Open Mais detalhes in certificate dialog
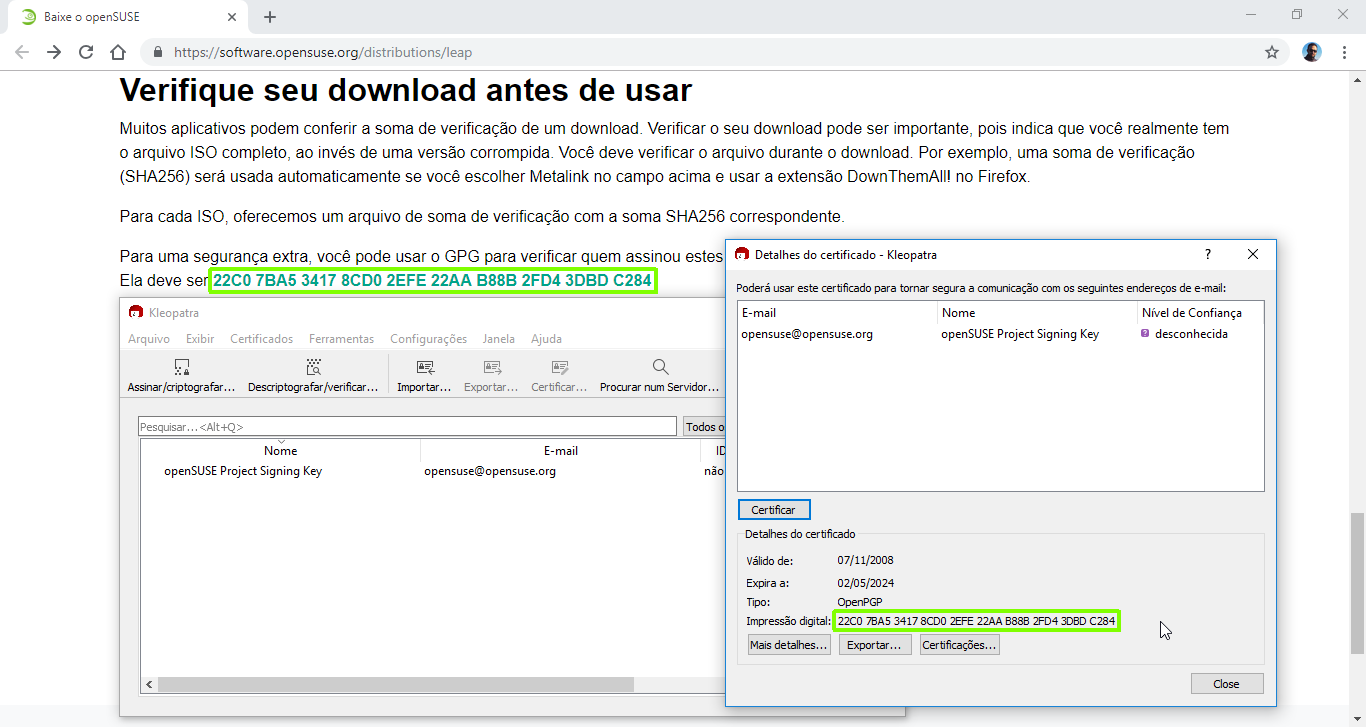Image resolution: width=1366 pixels, height=727 pixels. [790, 646]
